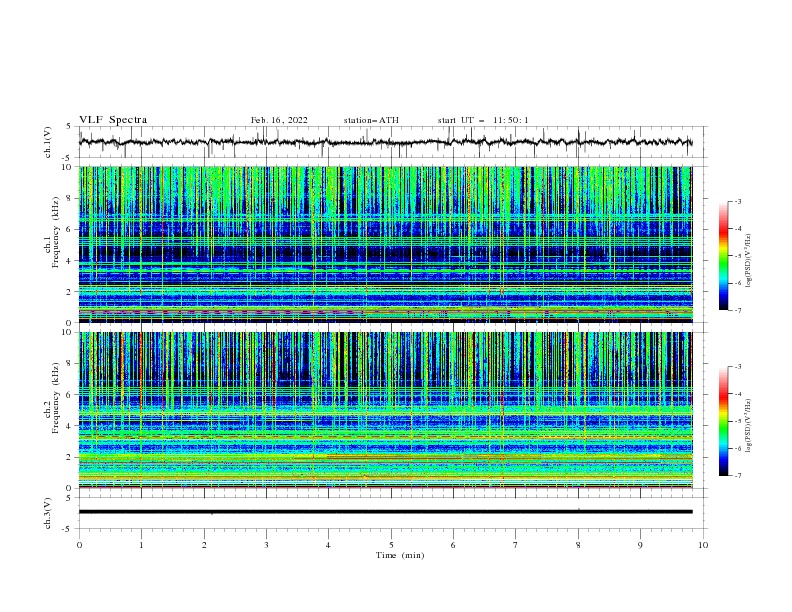Click the "Time (min)" x-axis label
This screenshot has width=792, height=612.
[x=400, y=555]
